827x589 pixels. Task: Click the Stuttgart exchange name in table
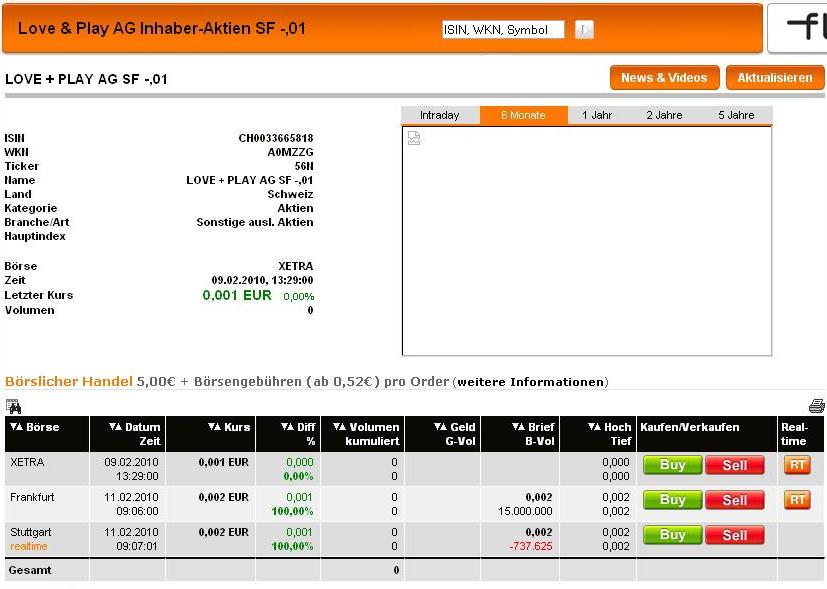point(31,532)
